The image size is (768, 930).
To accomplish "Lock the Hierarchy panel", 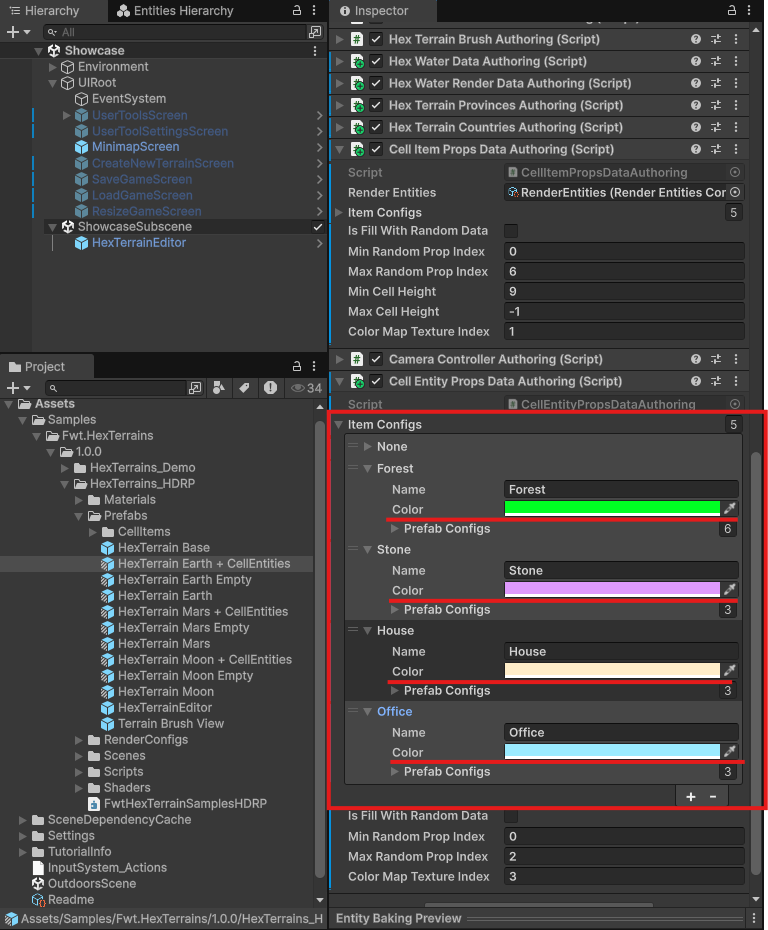I will tap(297, 10).
